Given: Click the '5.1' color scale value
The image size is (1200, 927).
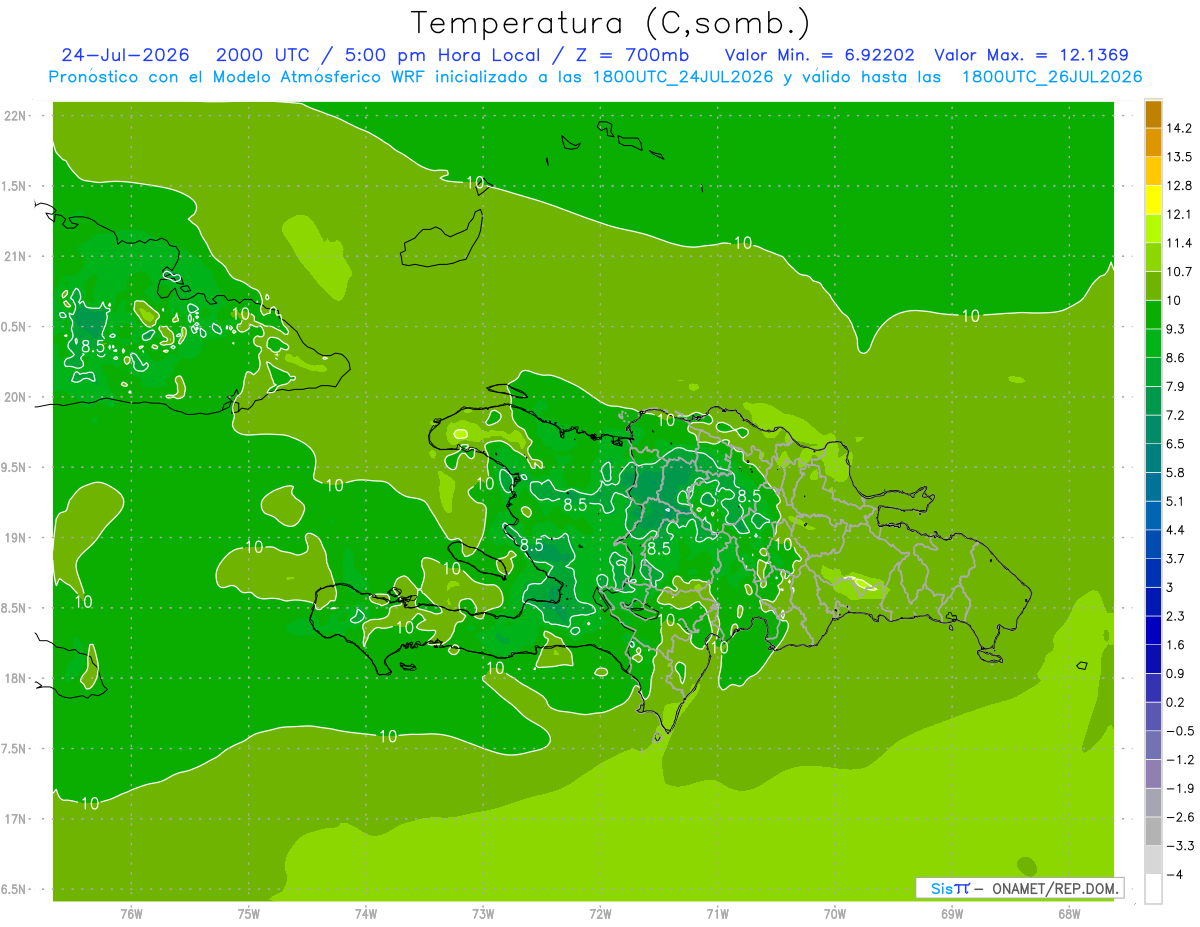Looking at the screenshot, I should click(1177, 501).
